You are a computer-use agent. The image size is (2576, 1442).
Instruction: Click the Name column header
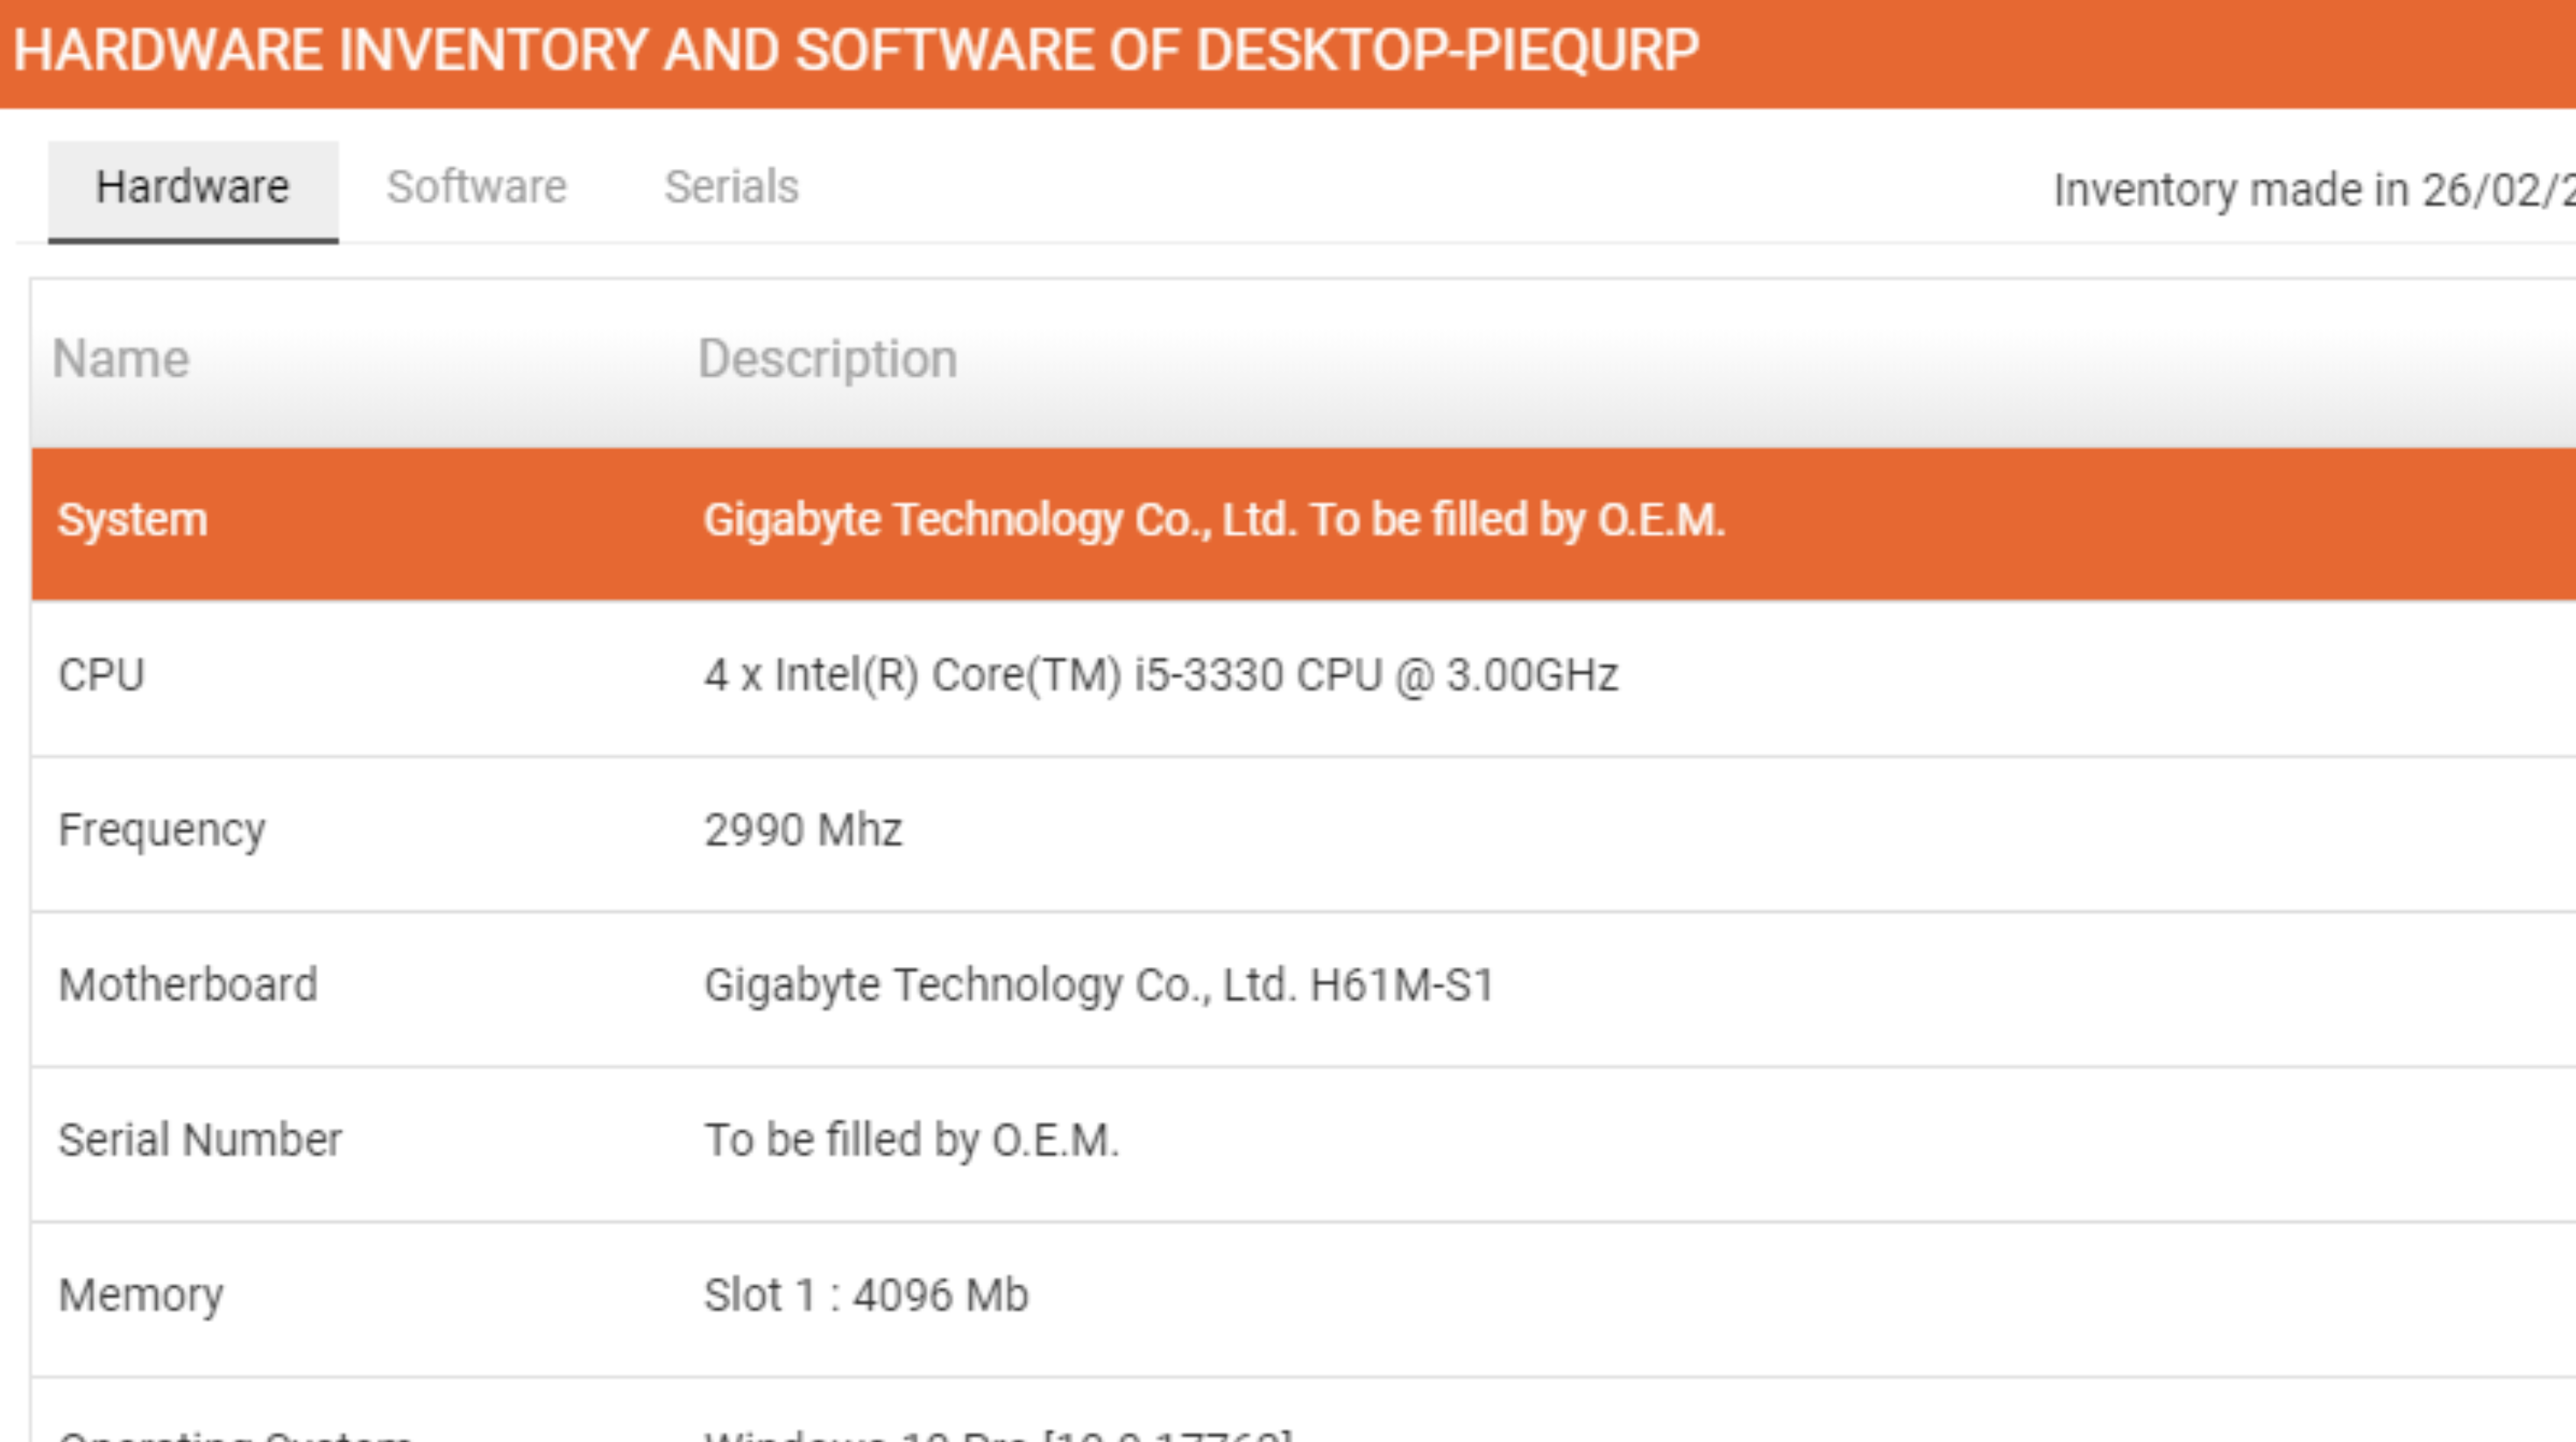pyautogui.click(x=121, y=359)
